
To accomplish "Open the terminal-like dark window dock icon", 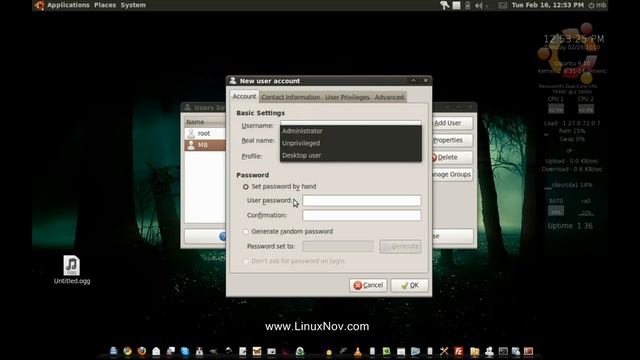I will click(503, 351).
